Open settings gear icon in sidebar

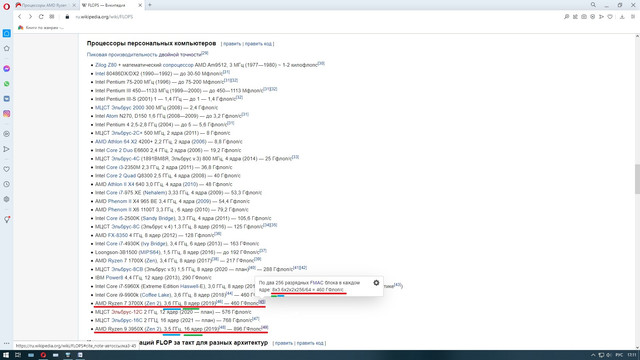click(7, 199)
